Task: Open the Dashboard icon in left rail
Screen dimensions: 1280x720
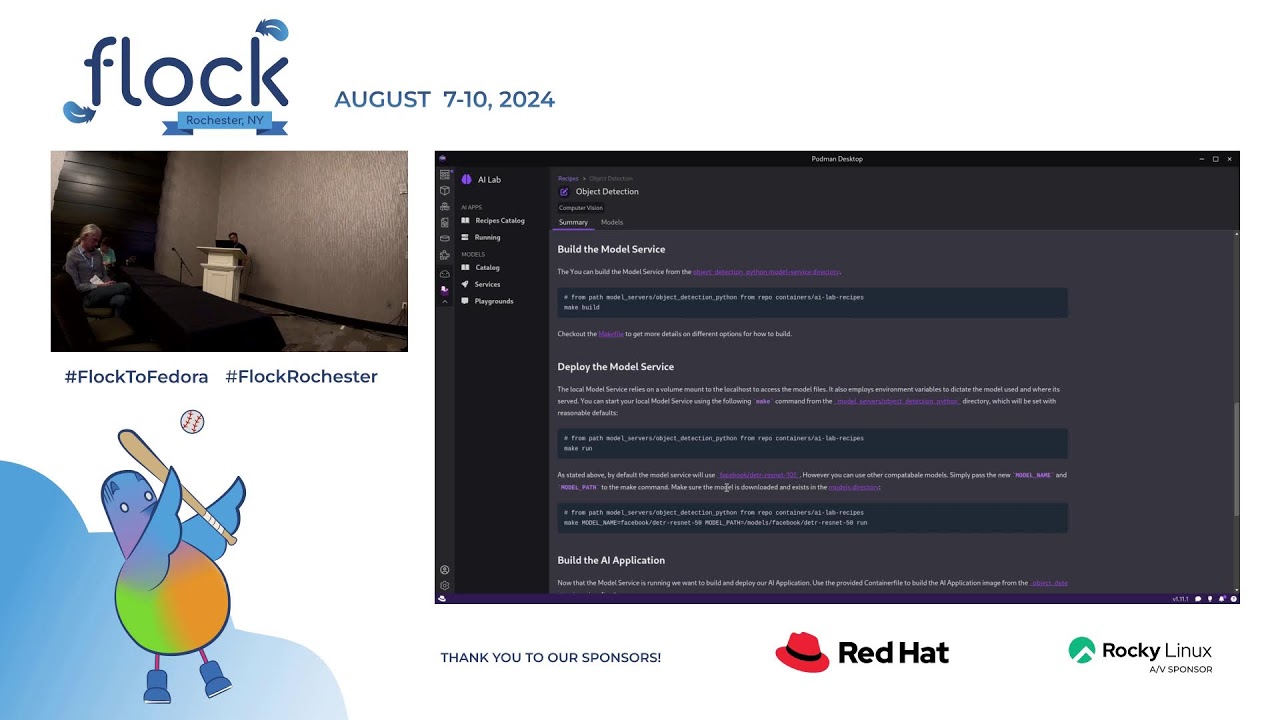Action: coord(445,174)
